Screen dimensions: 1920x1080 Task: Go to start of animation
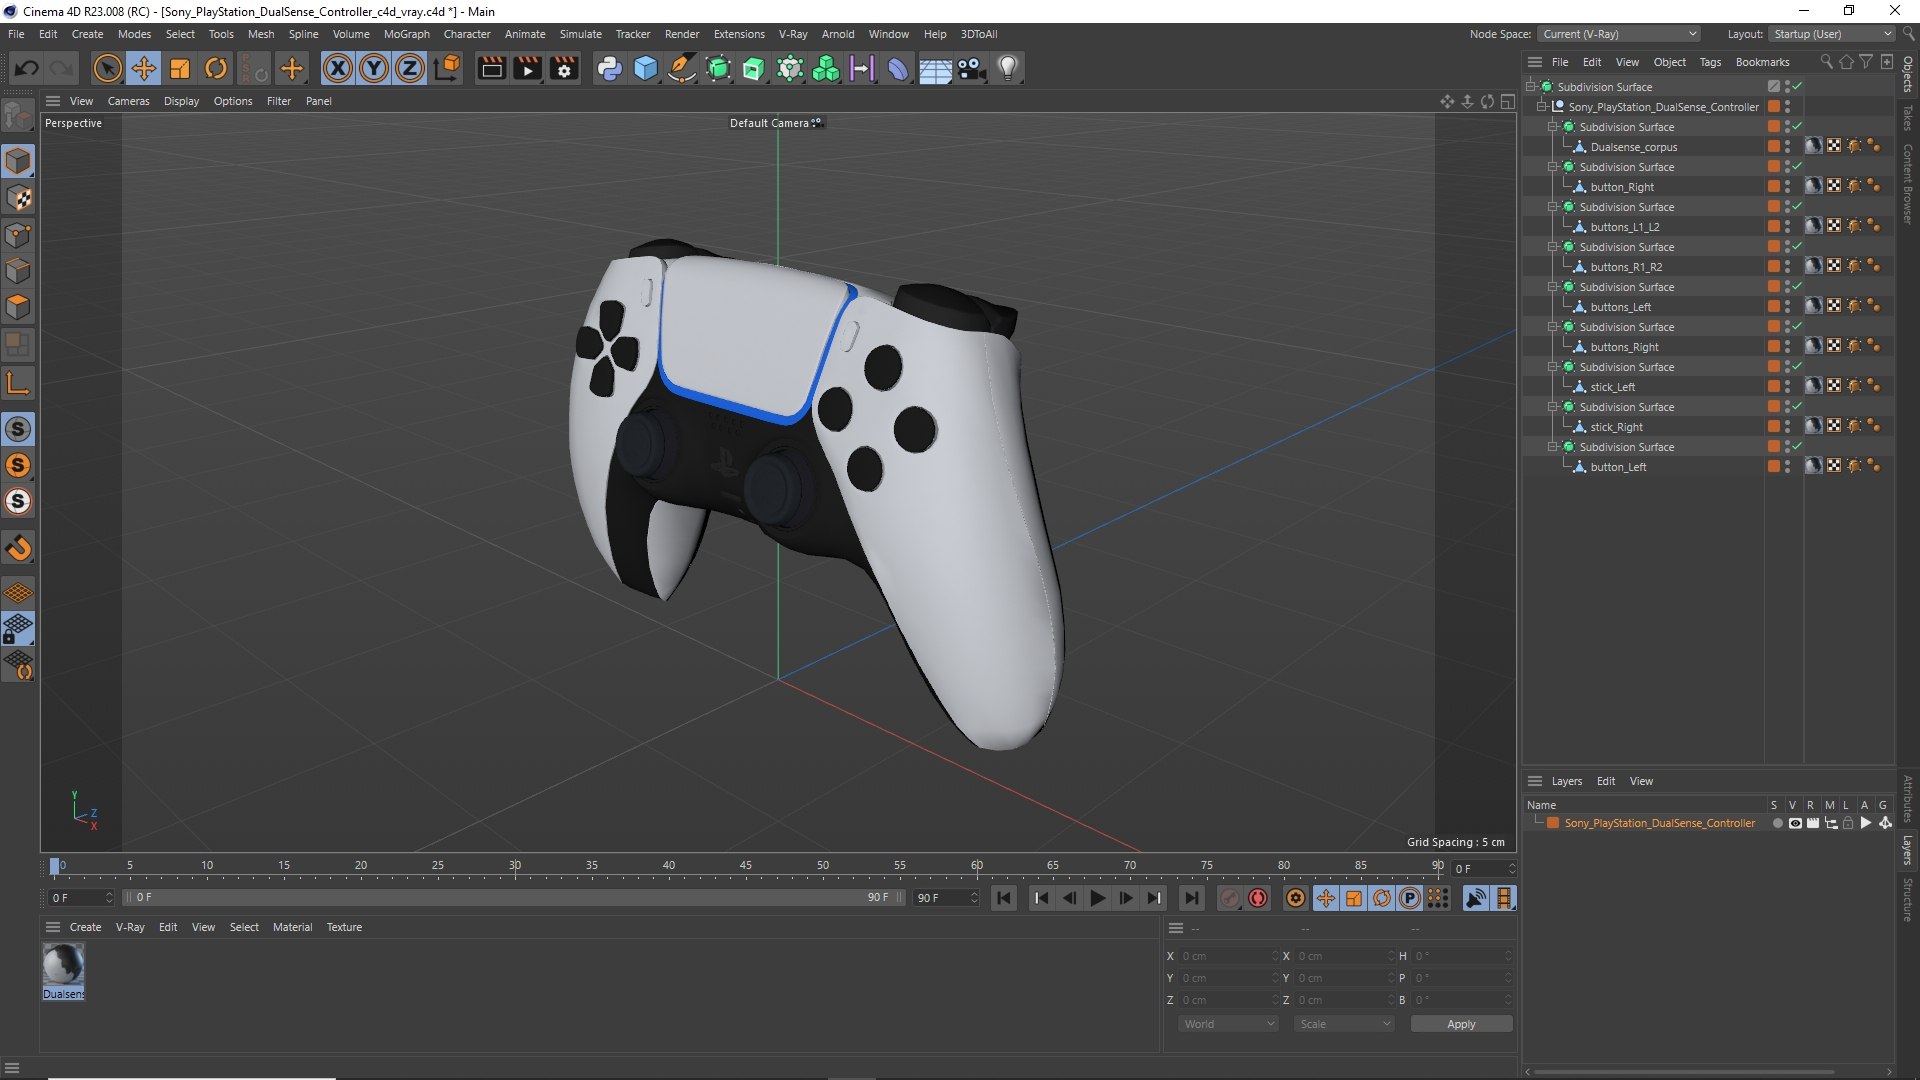pyautogui.click(x=1004, y=898)
